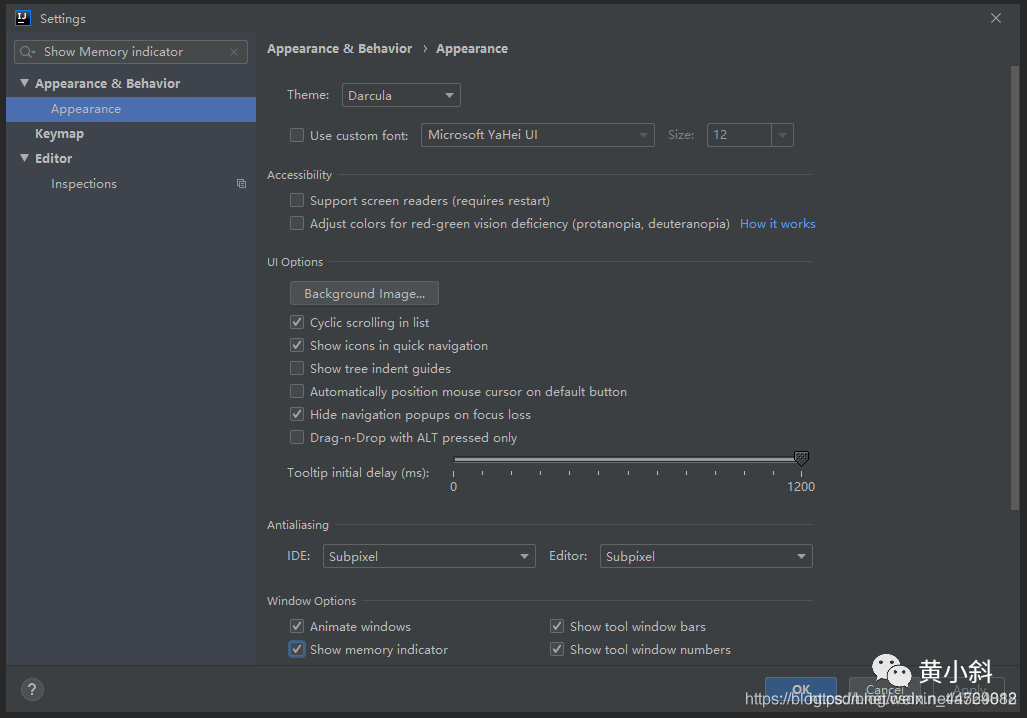Enable Support screen readers checkbox
The width and height of the screenshot is (1027, 718).
(297, 200)
